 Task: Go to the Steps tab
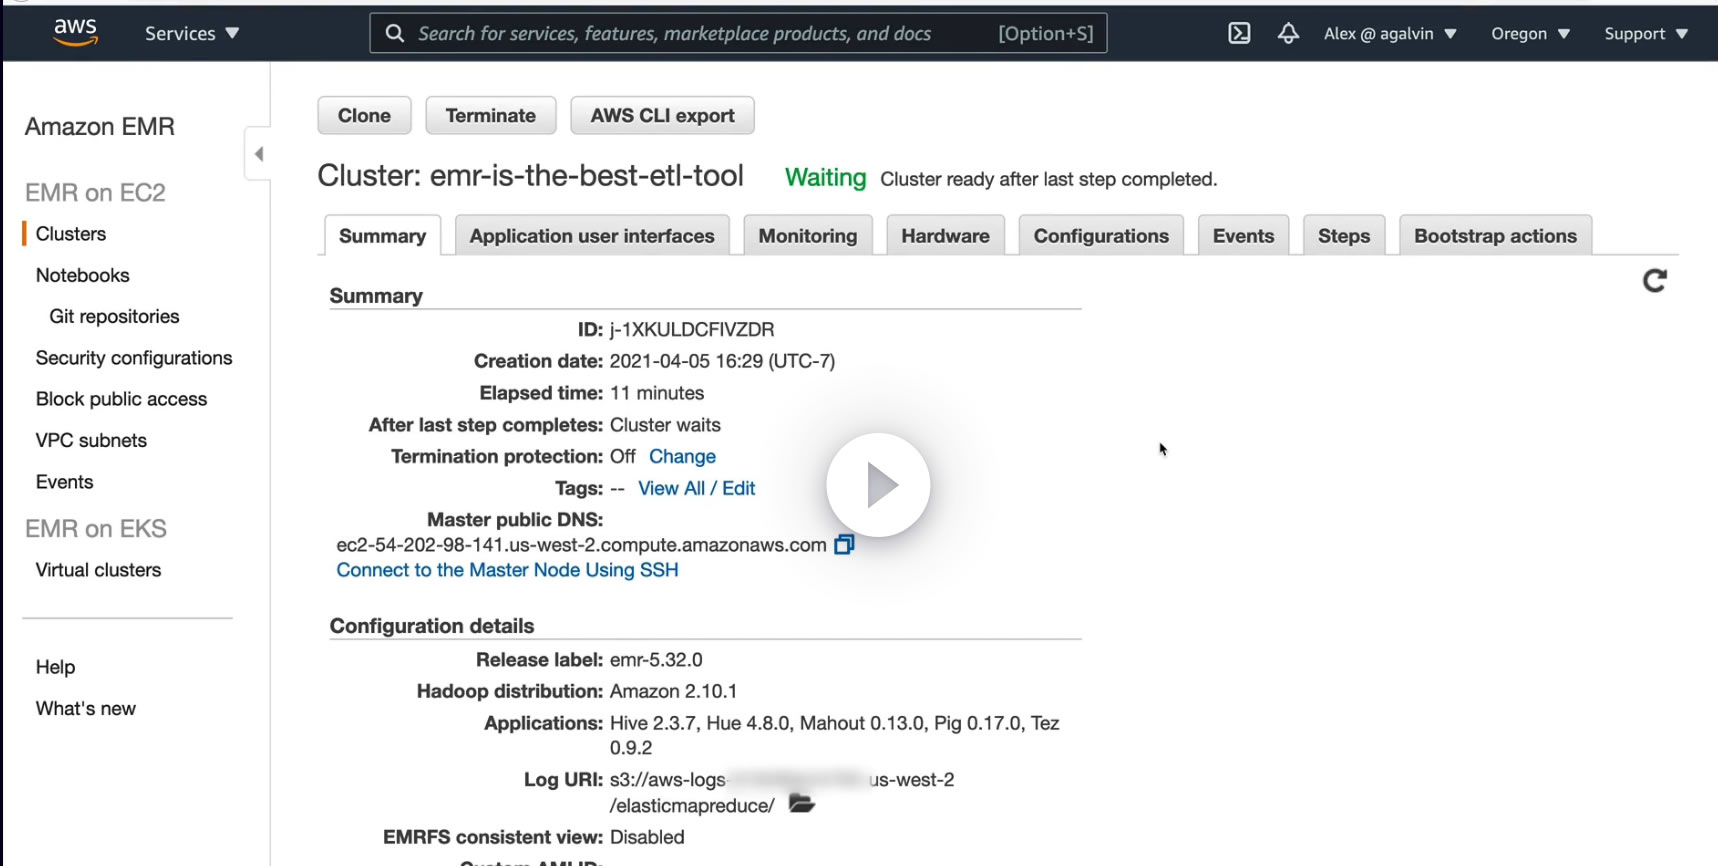pyautogui.click(x=1343, y=236)
